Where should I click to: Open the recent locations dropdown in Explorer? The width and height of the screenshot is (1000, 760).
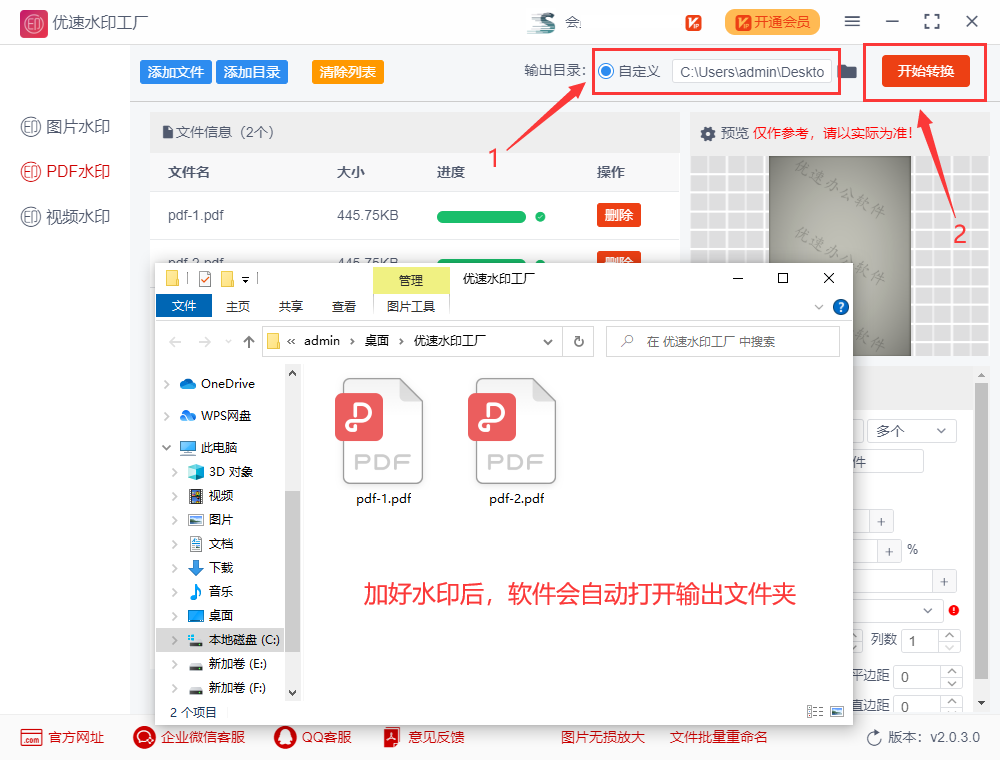(x=228, y=342)
